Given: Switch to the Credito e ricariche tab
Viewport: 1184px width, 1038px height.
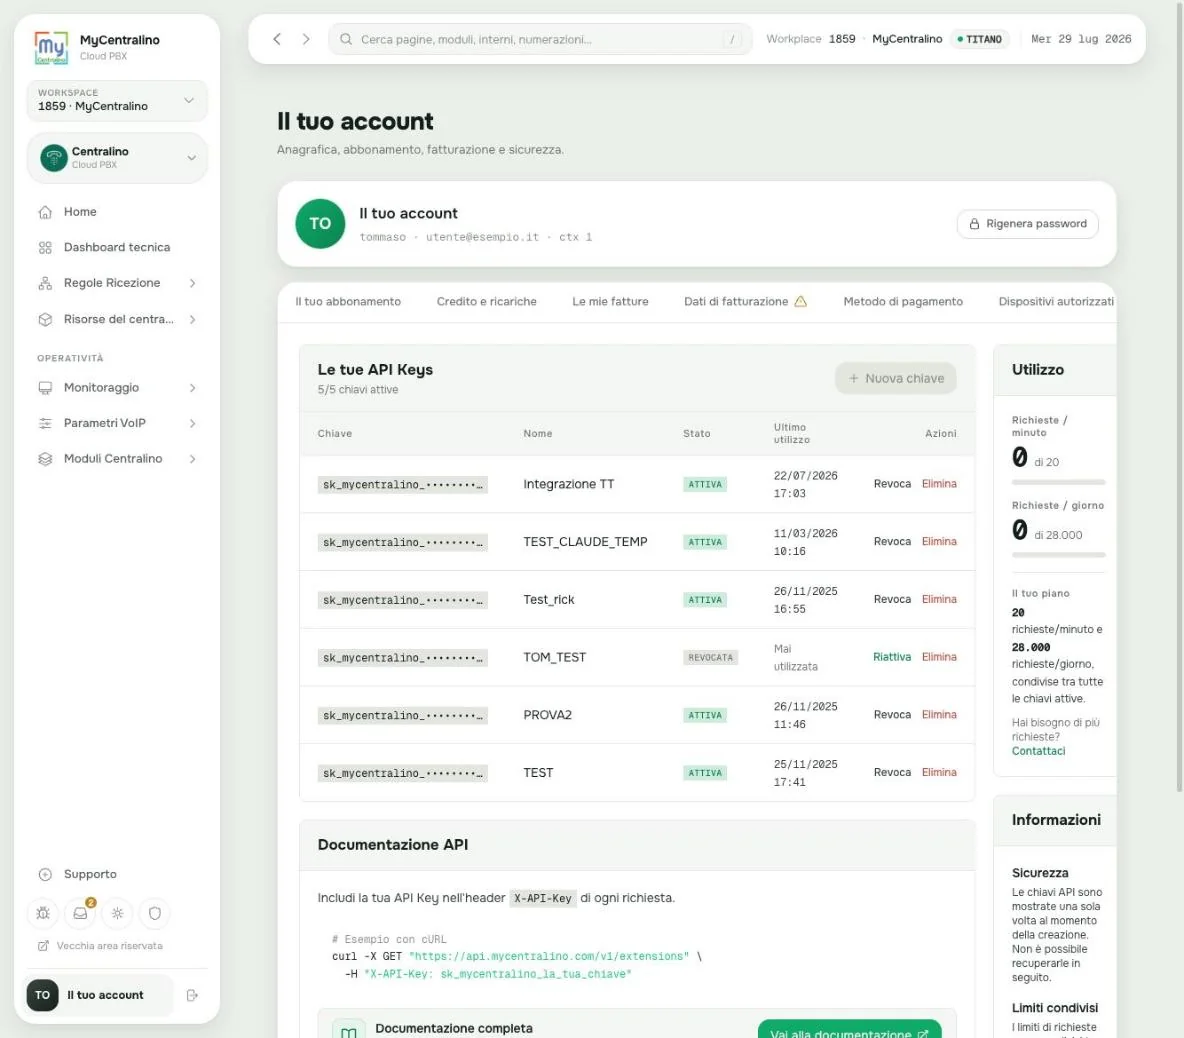Looking at the screenshot, I should 486,301.
